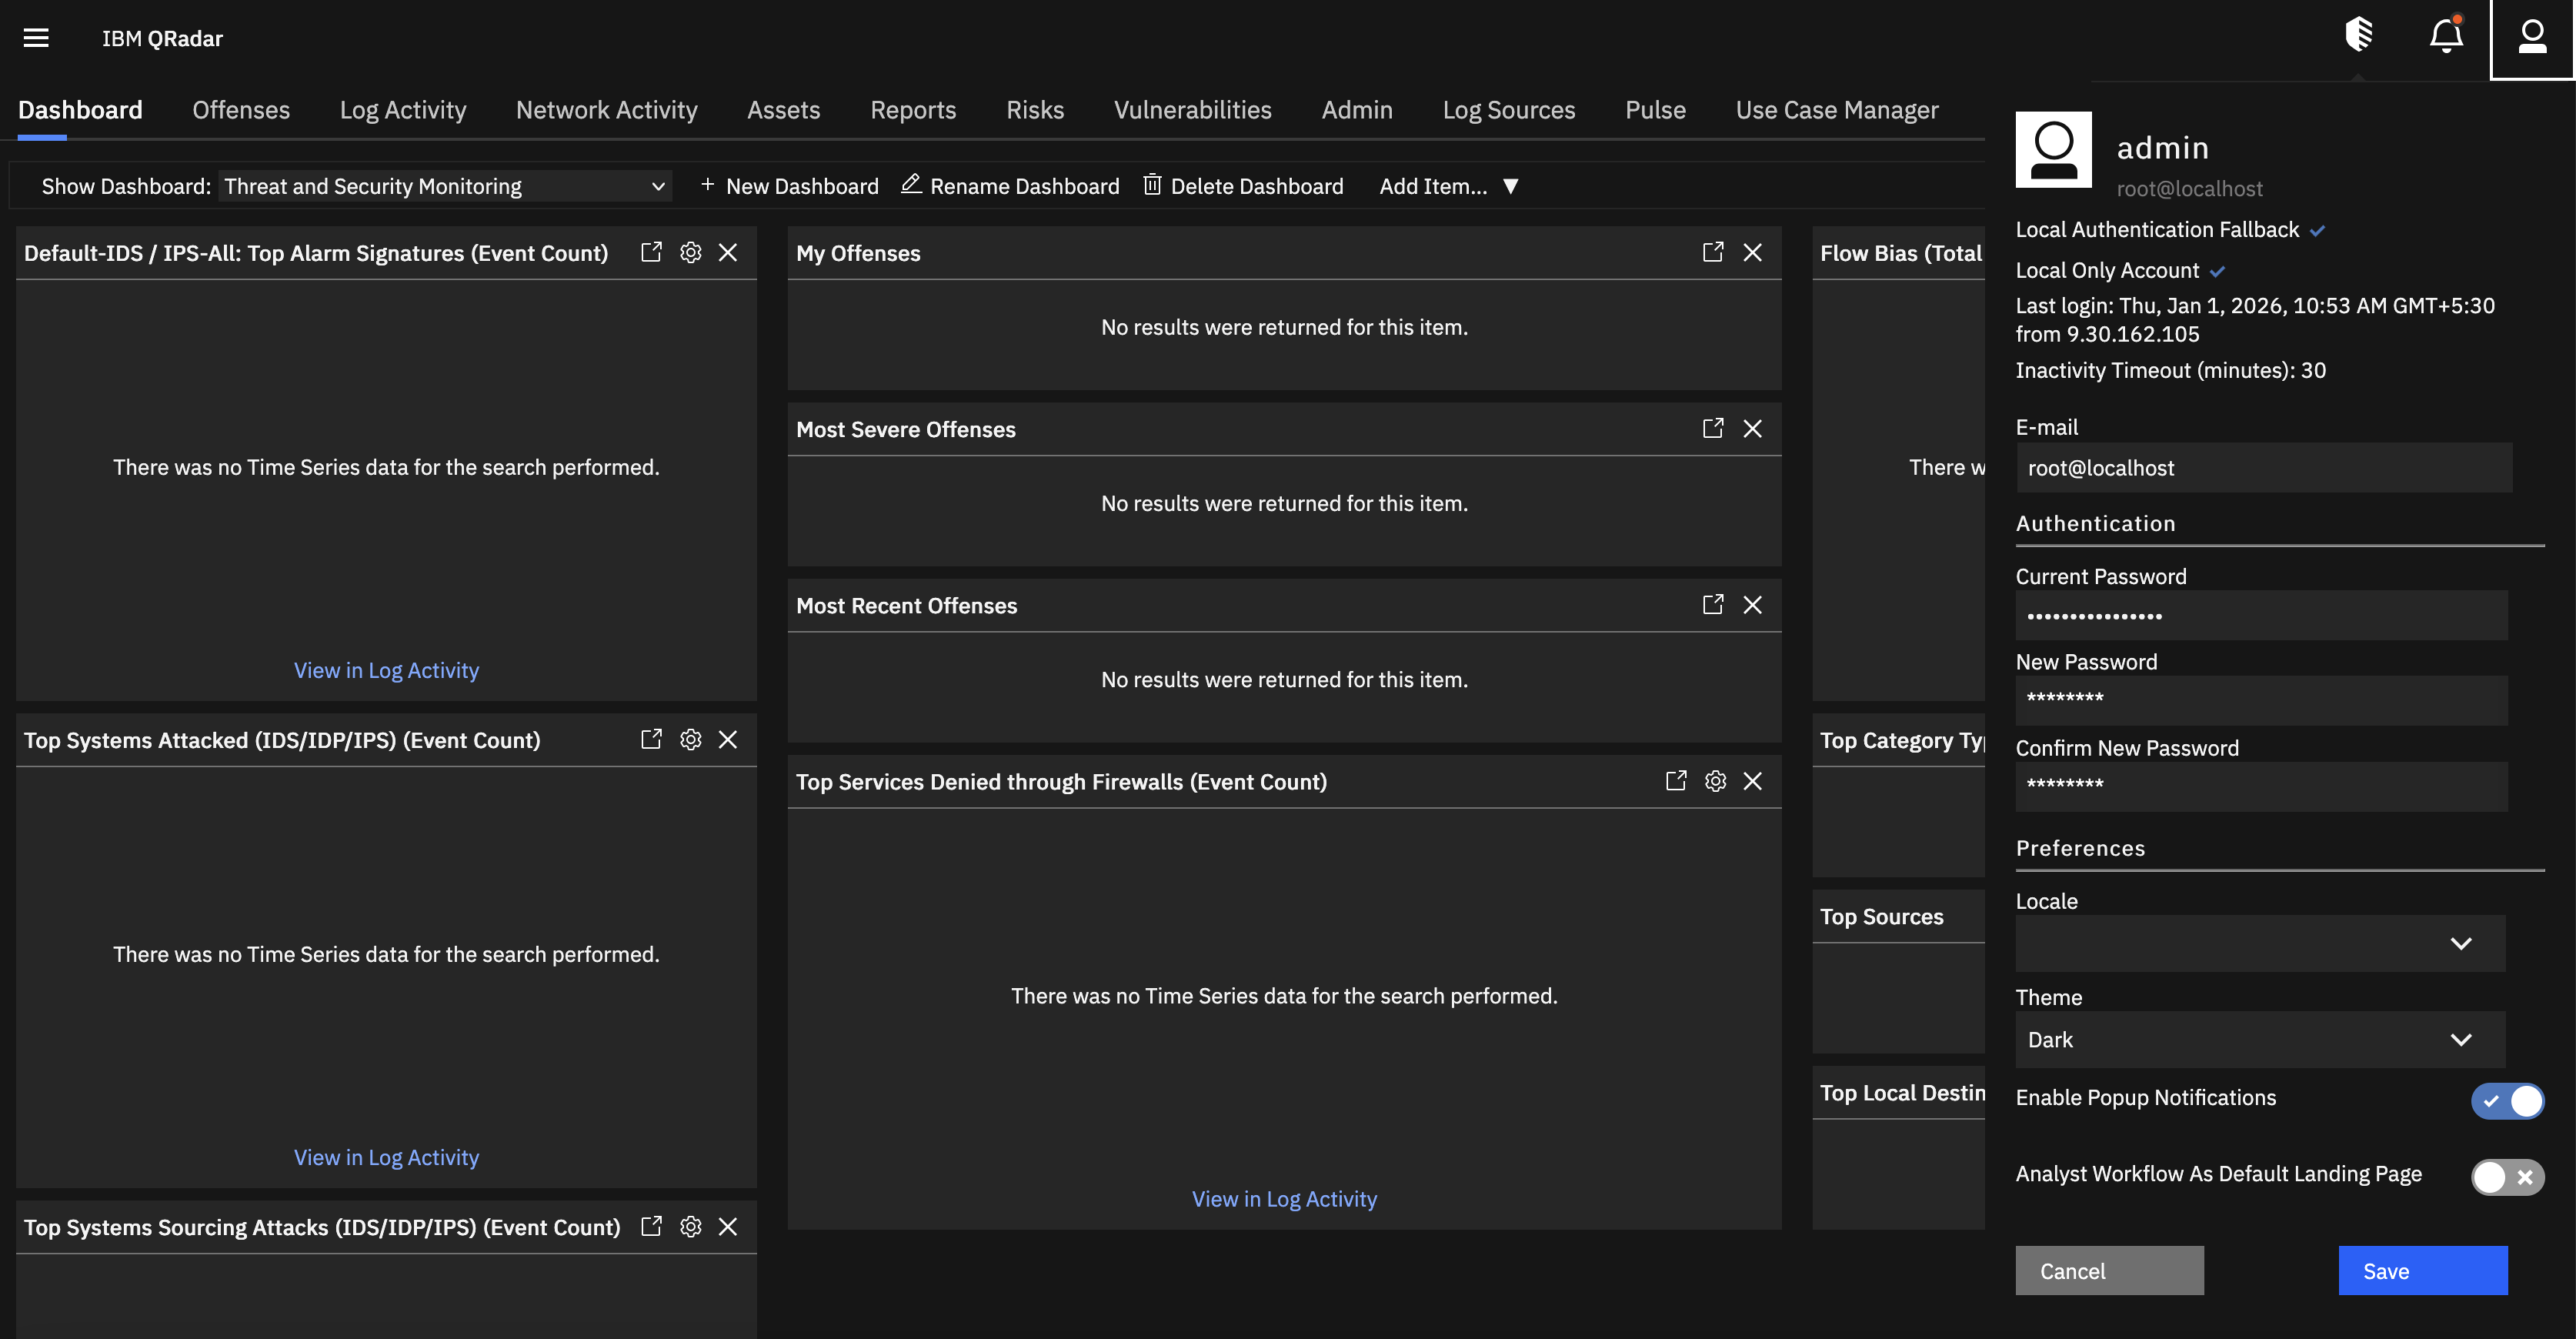Screen dimensions: 2576x1339
Task: Expand the Add Item menu
Action: coord(1448,187)
